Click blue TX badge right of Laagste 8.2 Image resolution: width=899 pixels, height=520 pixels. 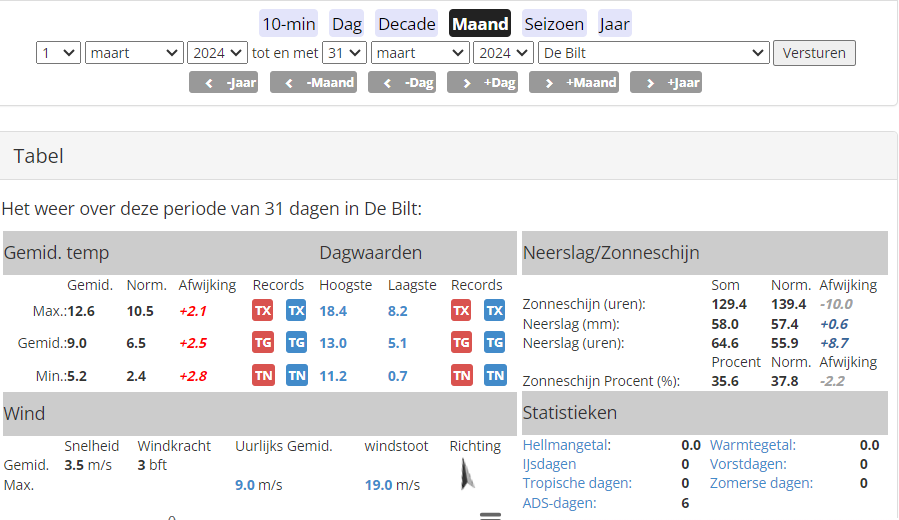pyautogui.click(x=495, y=310)
